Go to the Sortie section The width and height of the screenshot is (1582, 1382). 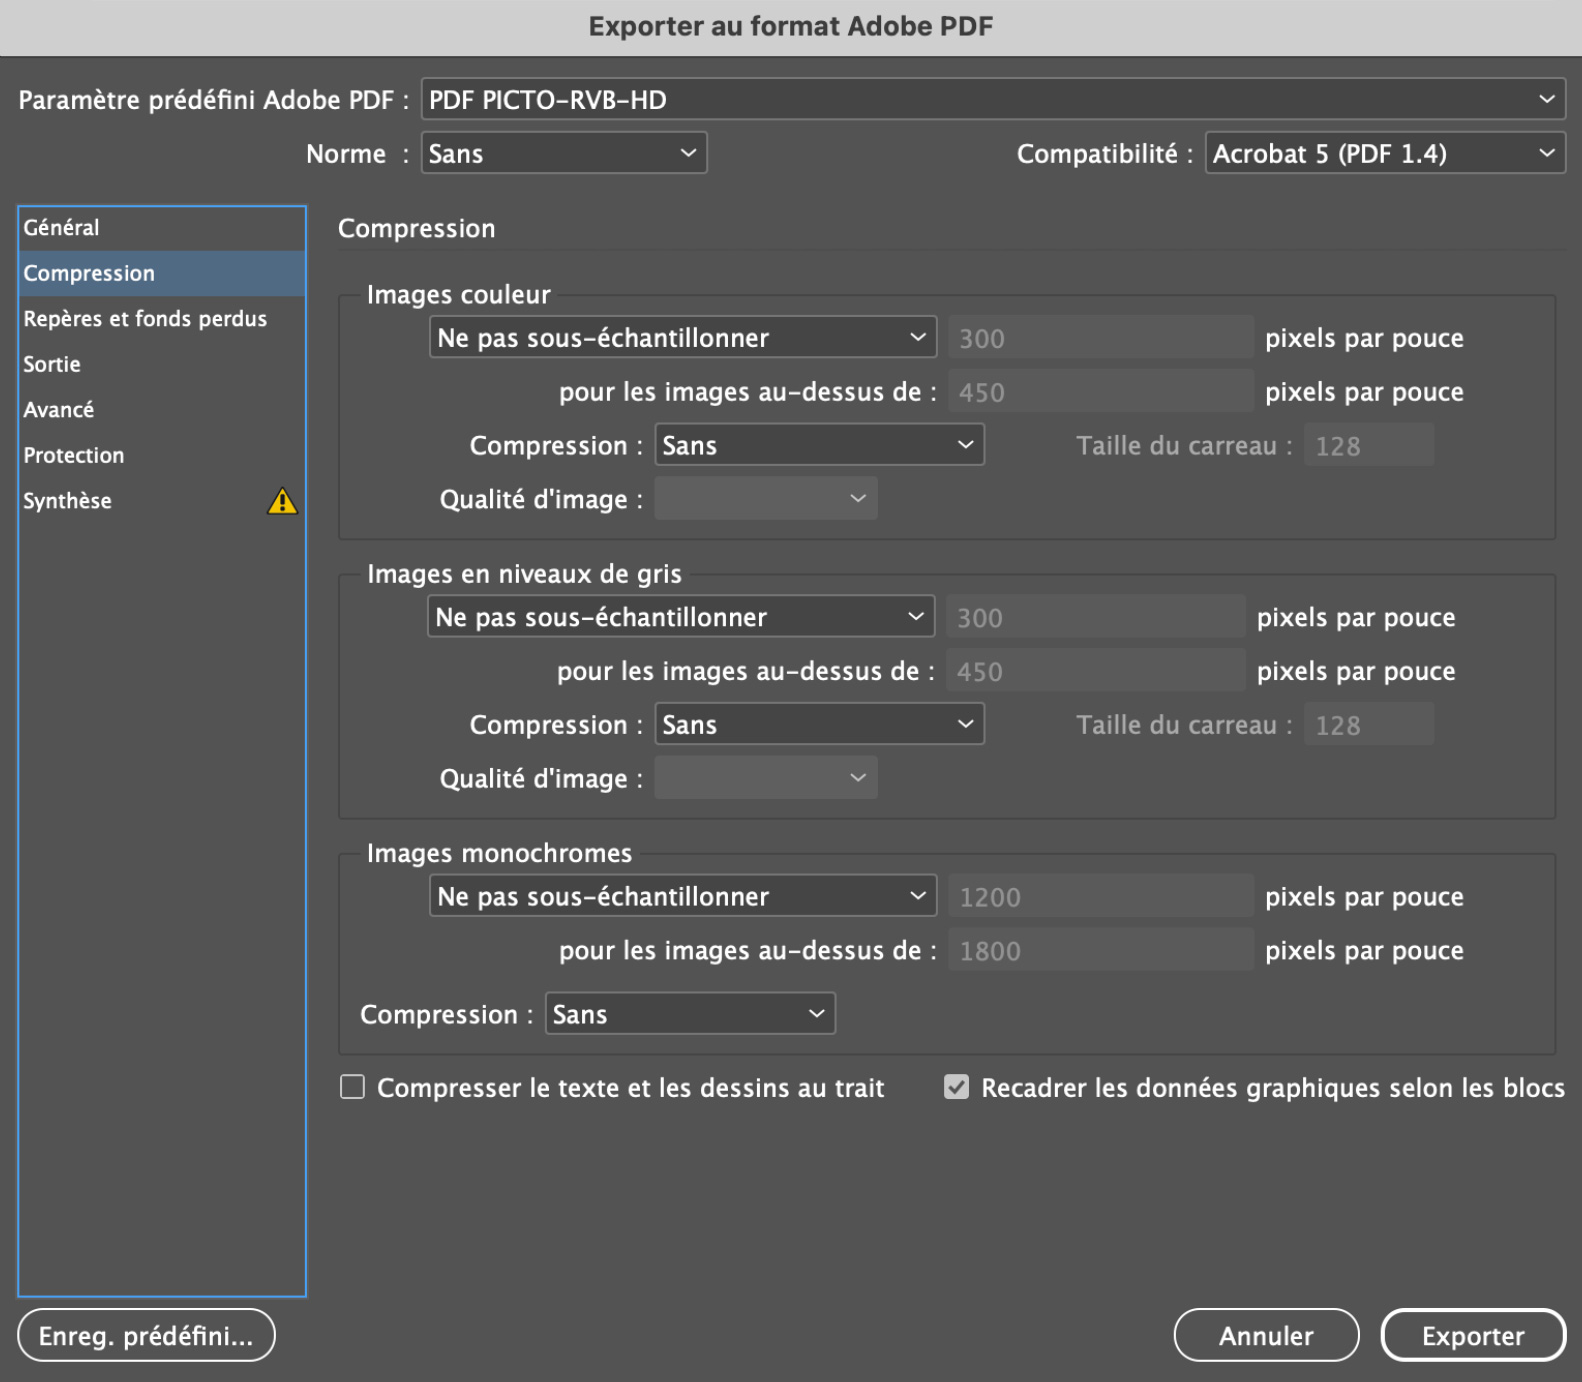click(x=52, y=365)
